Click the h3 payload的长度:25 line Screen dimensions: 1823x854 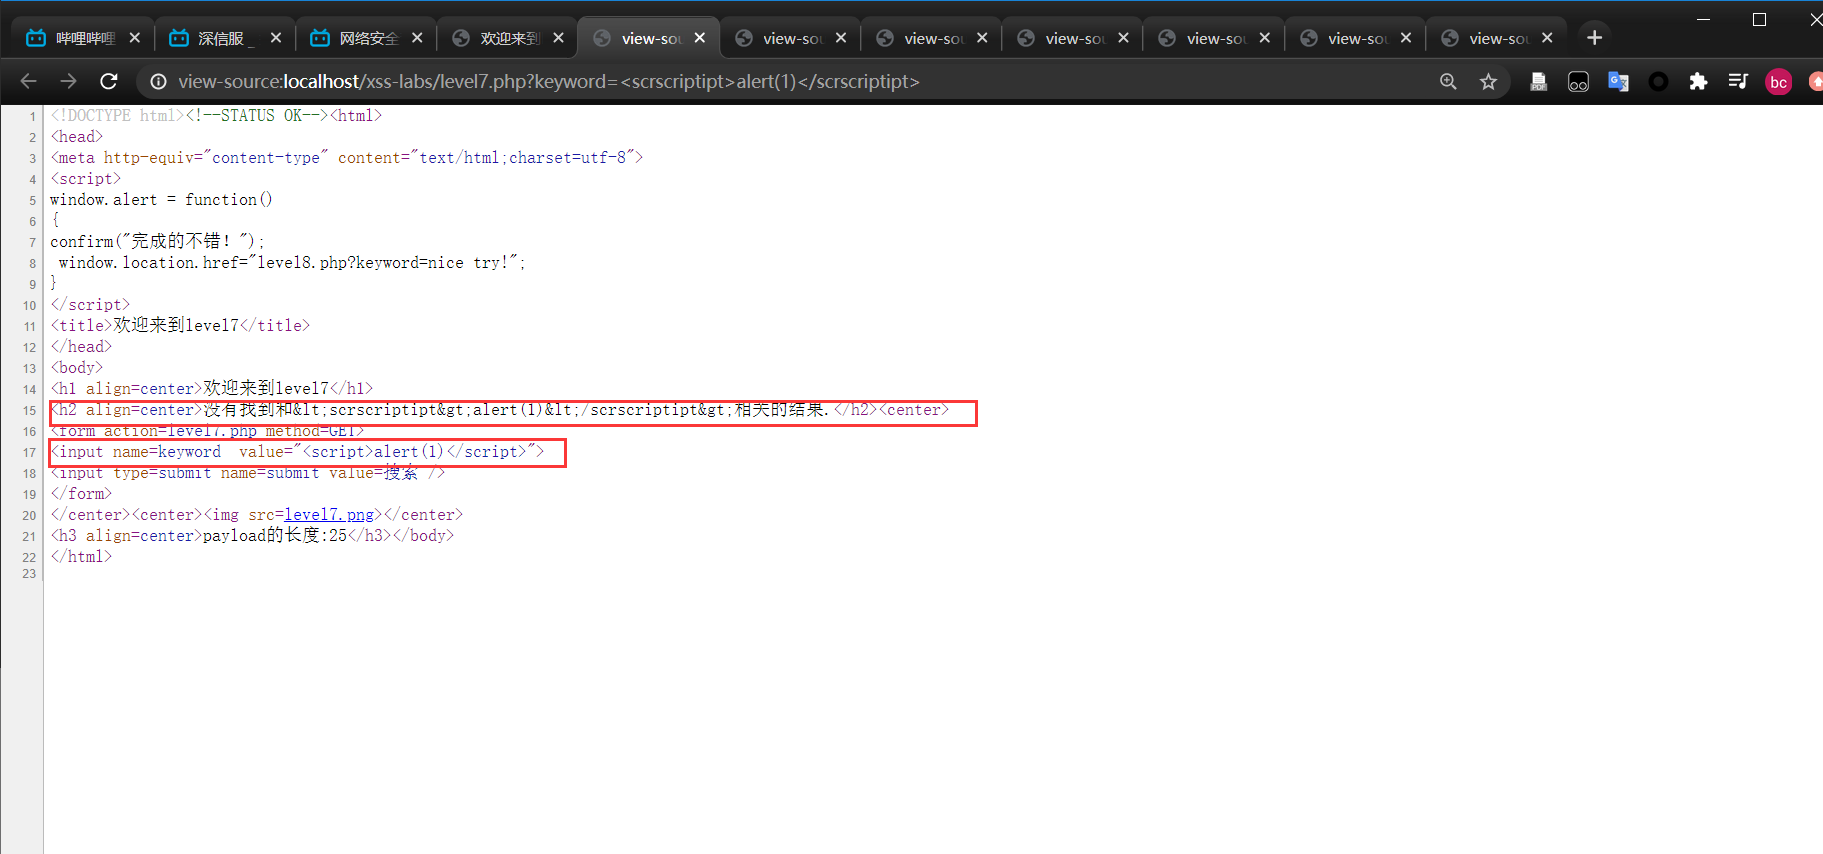coord(252,536)
